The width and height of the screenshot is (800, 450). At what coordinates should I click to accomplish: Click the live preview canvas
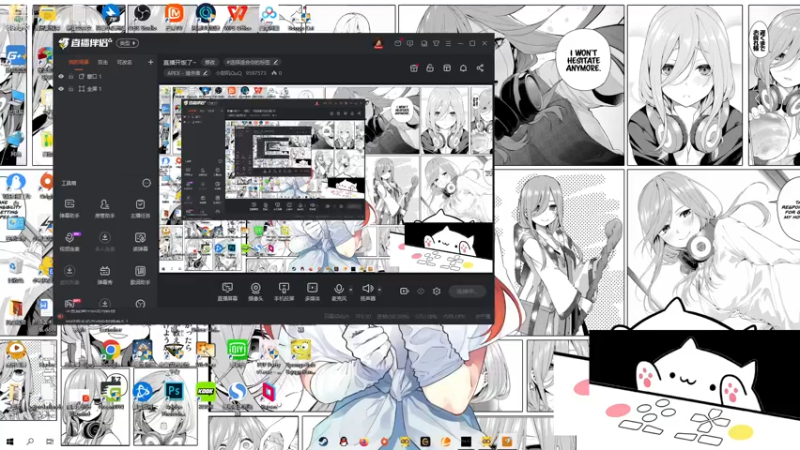(x=326, y=179)
